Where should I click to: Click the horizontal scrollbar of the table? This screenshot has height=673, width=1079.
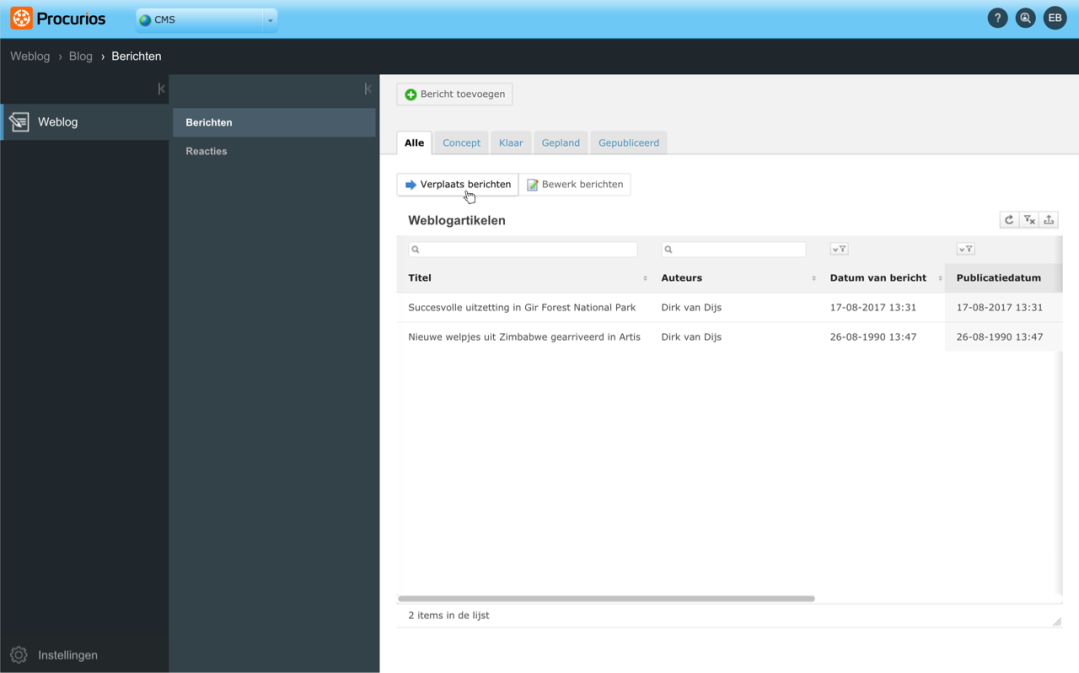coord(606,599)
